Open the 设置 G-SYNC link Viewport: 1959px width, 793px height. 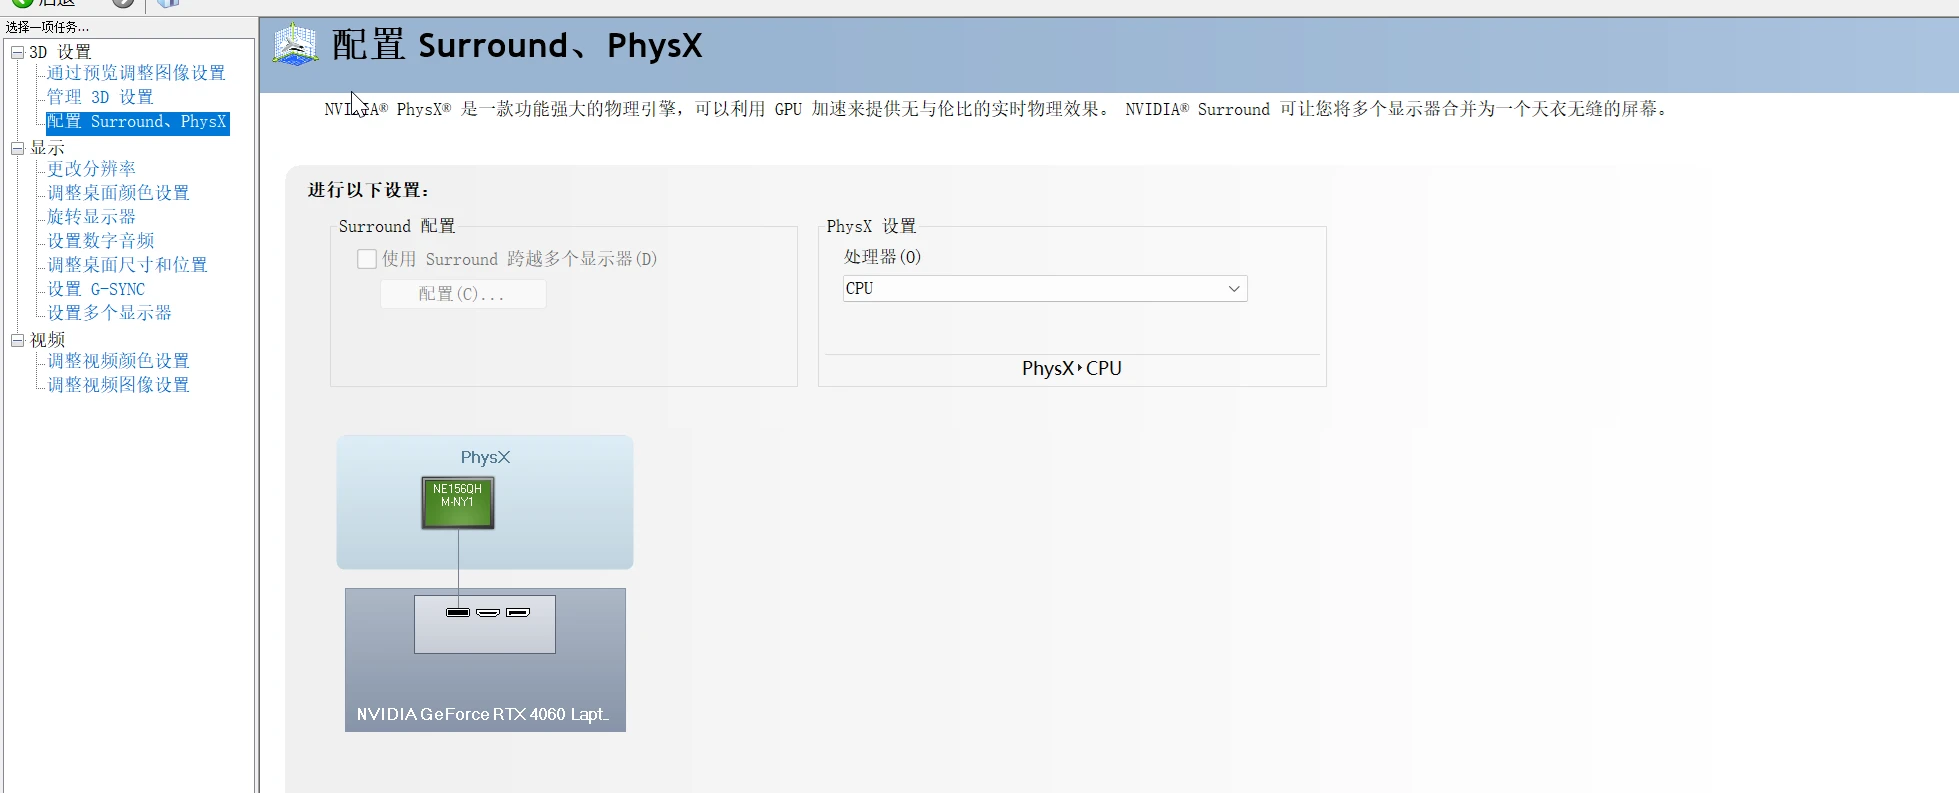pyautogui.click(x=96, y=289)
